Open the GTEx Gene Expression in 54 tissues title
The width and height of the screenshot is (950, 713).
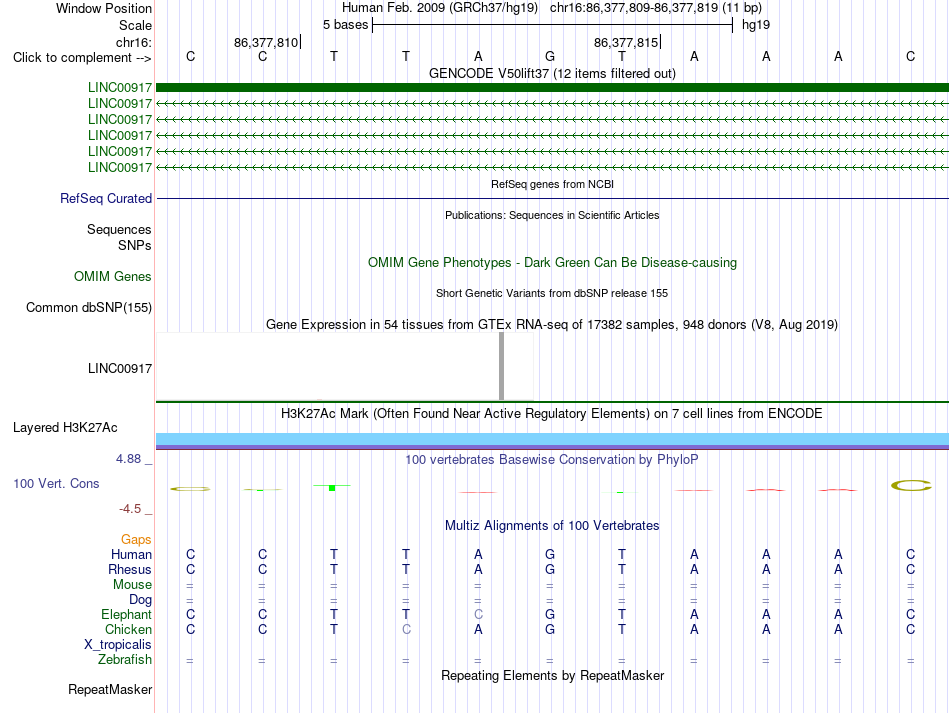[552, 324]
